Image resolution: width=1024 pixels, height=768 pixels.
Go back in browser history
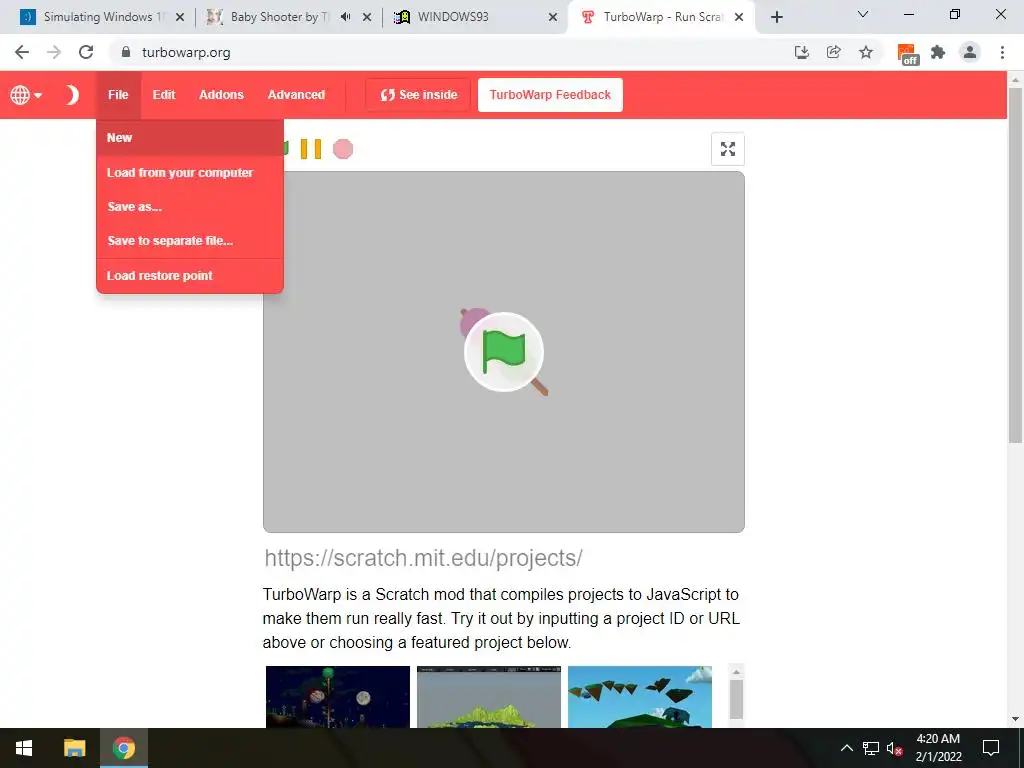(x=22, y=52)
